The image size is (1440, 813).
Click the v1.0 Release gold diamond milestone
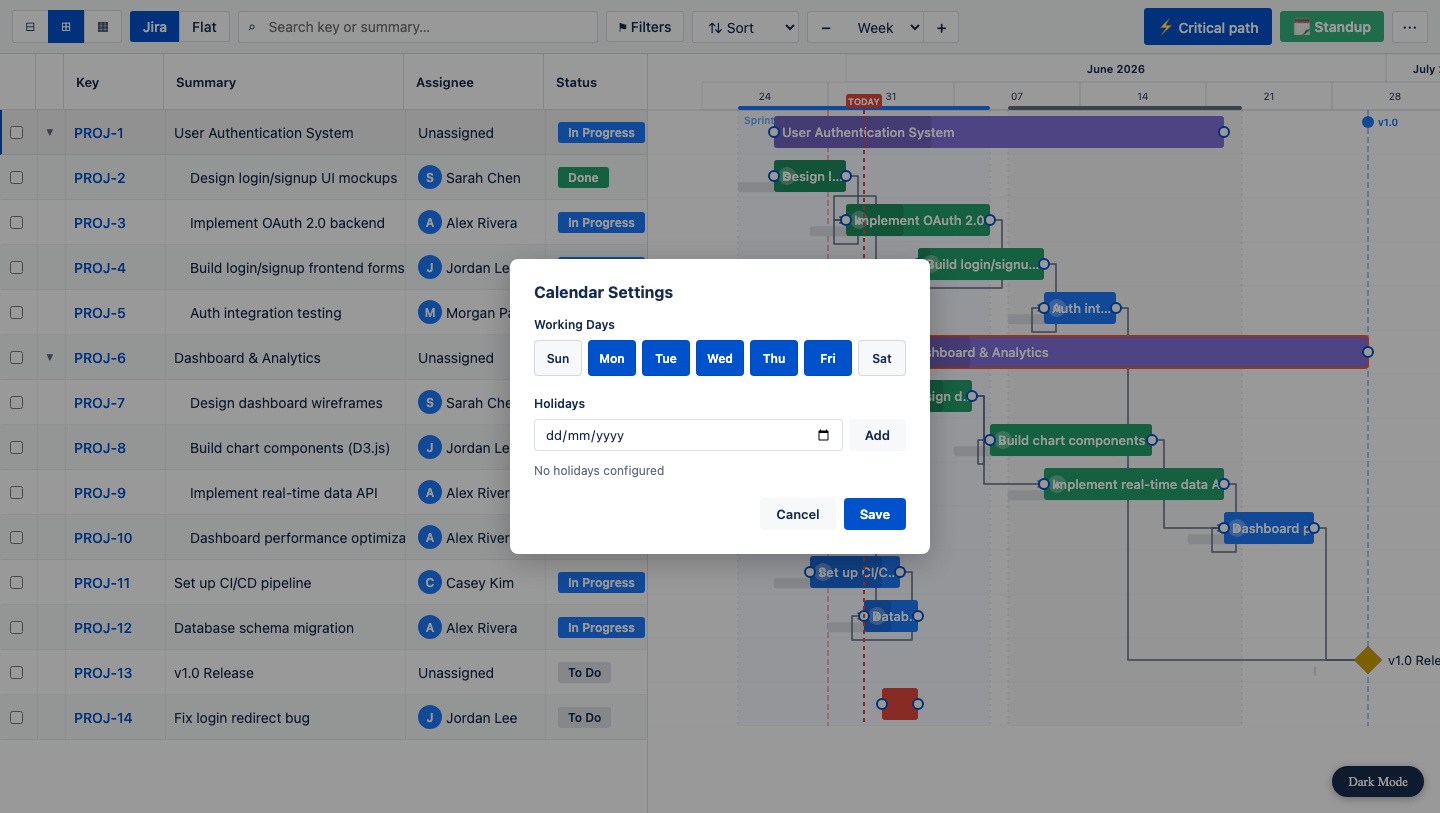click(x=1368, y=660)
